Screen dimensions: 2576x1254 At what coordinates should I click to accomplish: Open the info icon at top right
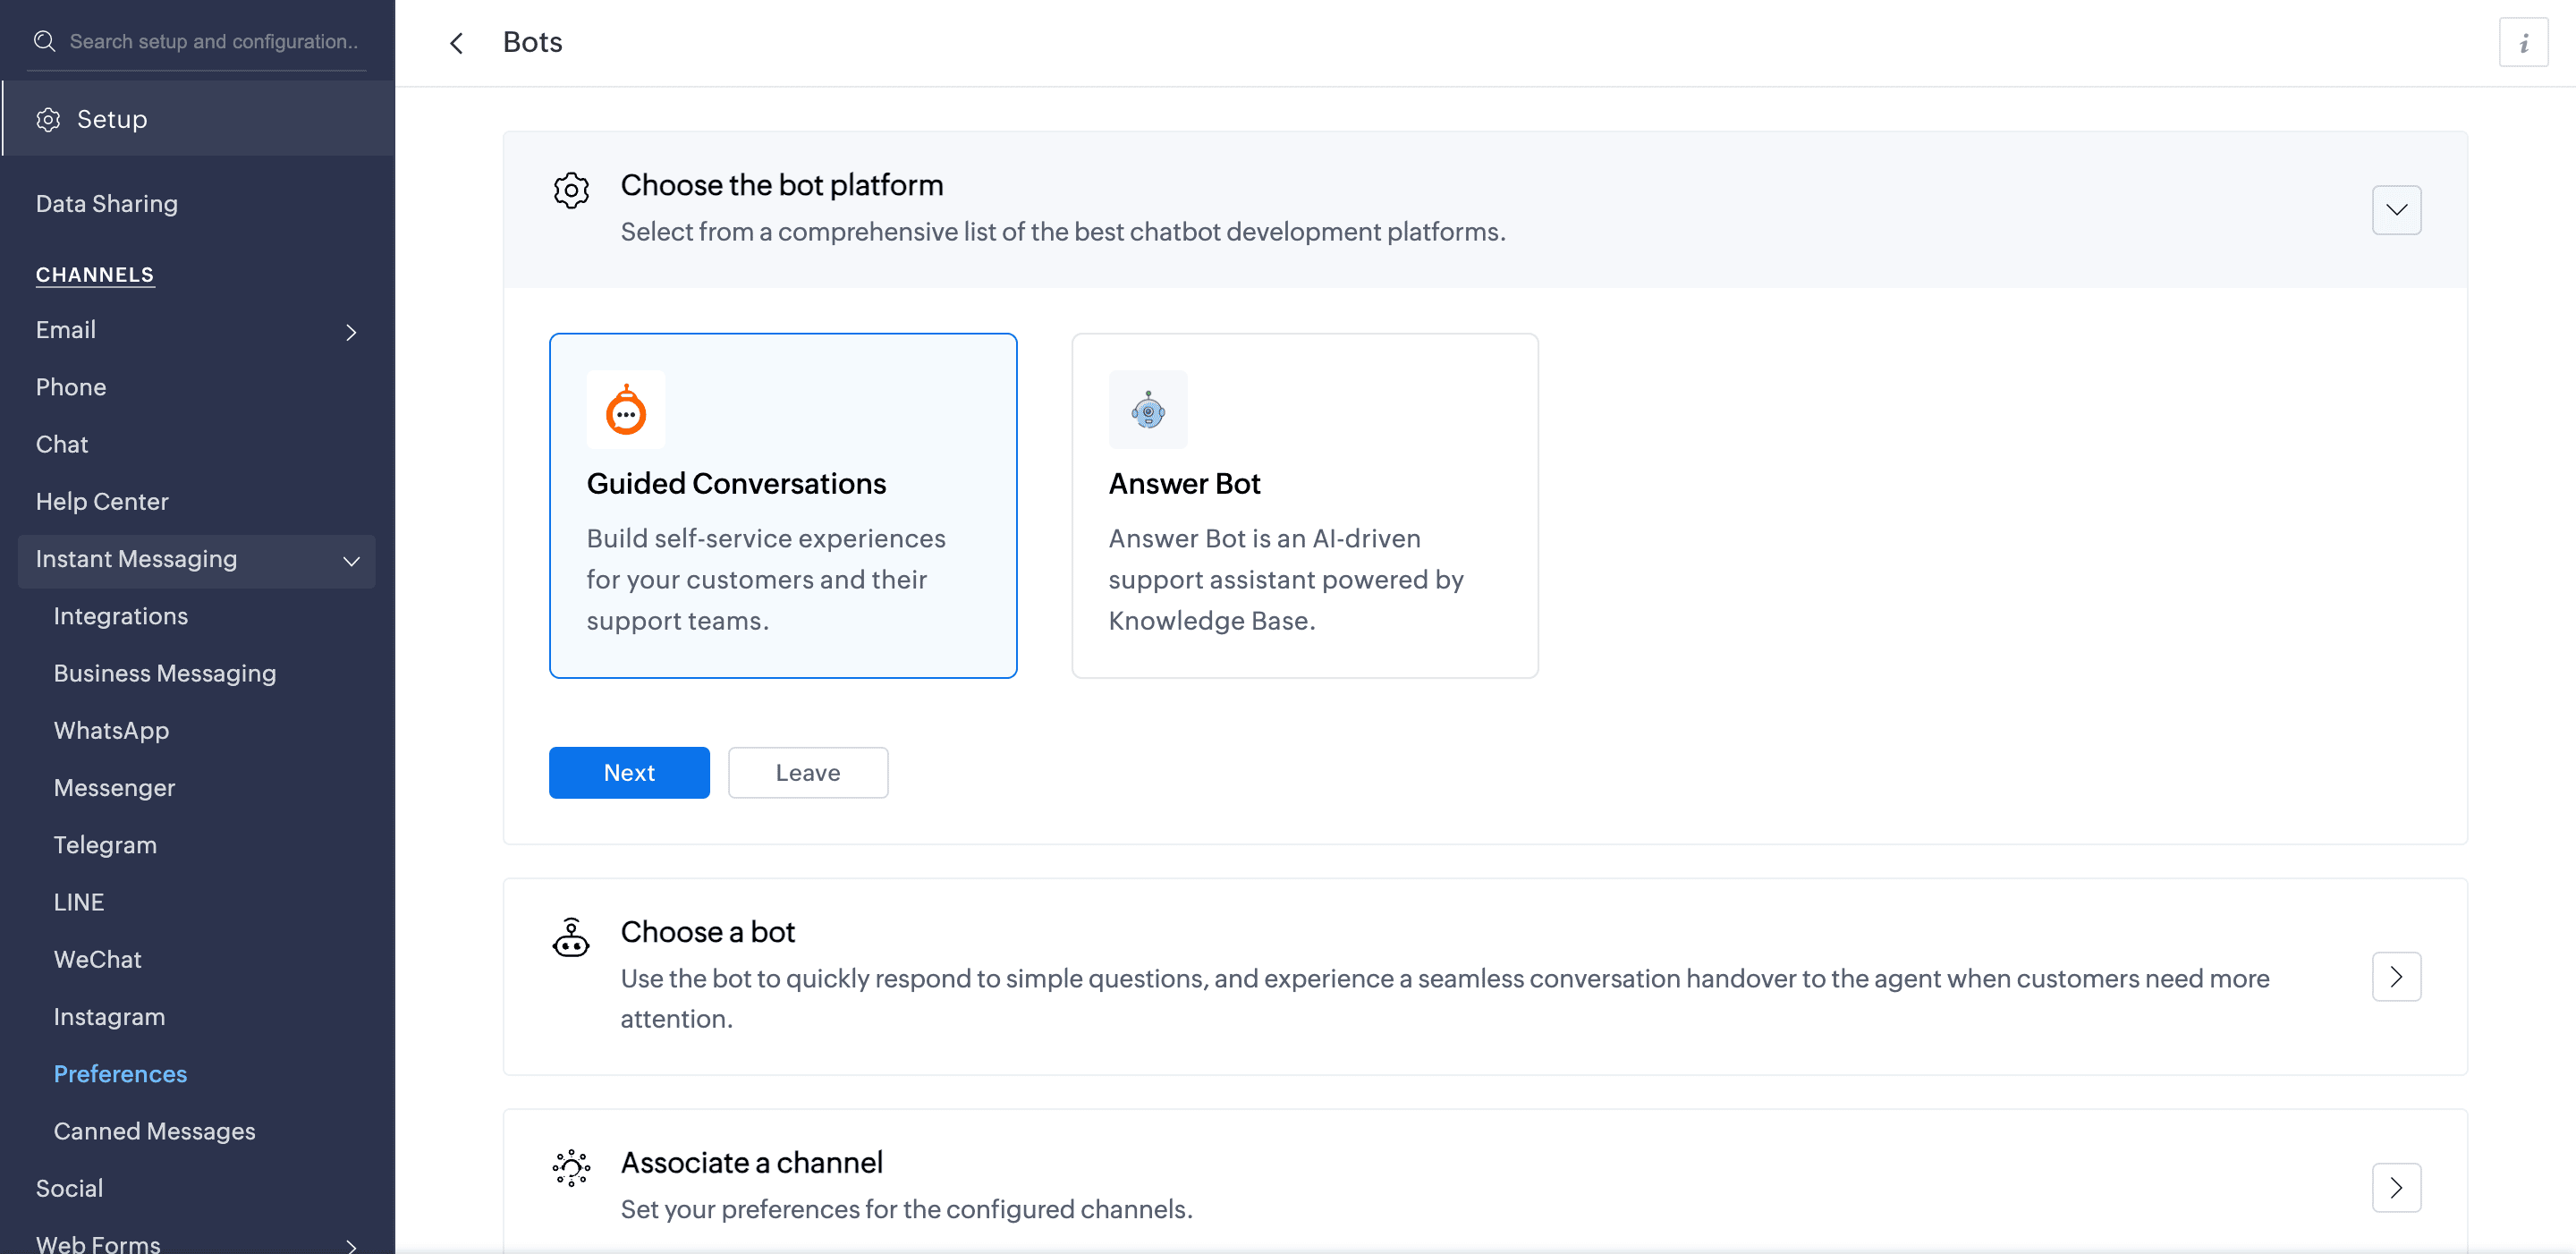pyautogui.click(x=2523, y=43)
